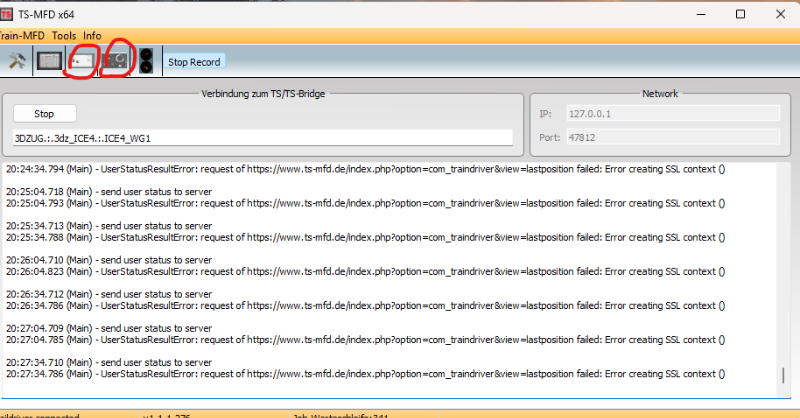800x418 pixels.
Task: Click the log scrollbar thumb
Action: (x=783, y=375)
